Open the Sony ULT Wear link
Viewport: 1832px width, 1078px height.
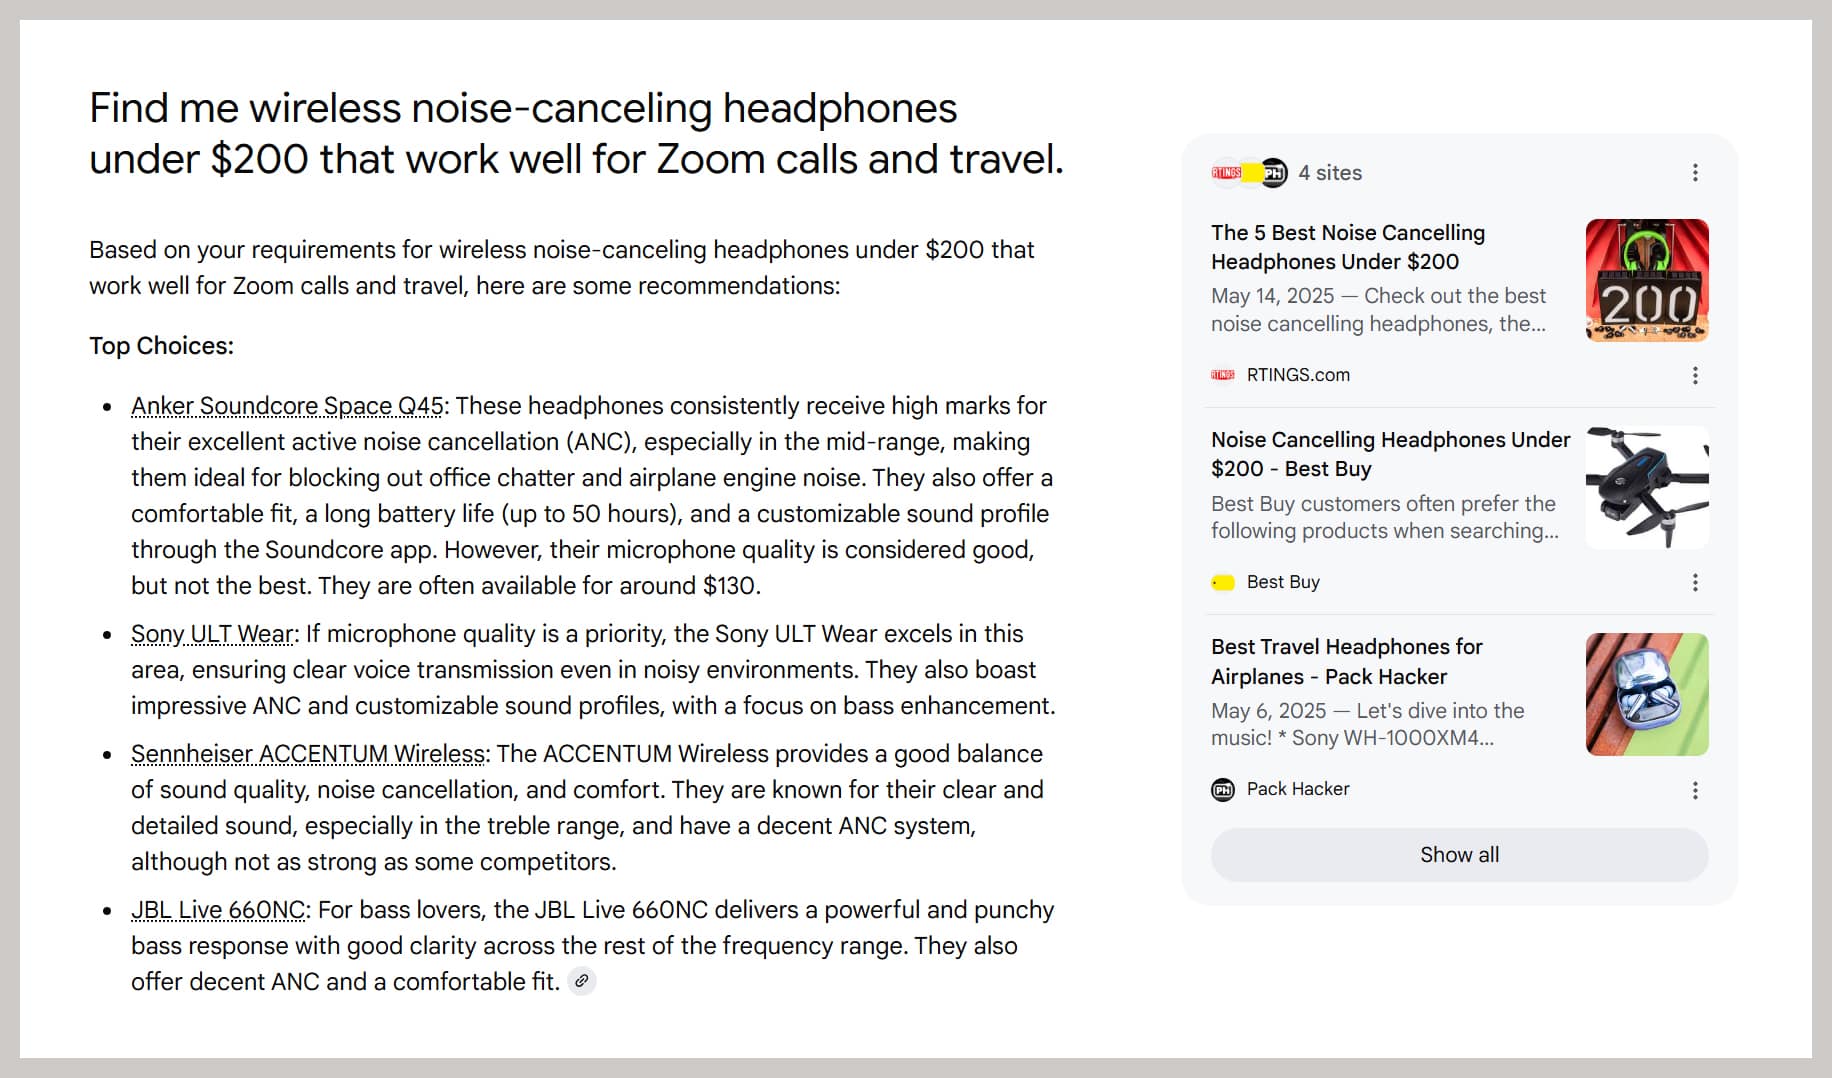209,633
